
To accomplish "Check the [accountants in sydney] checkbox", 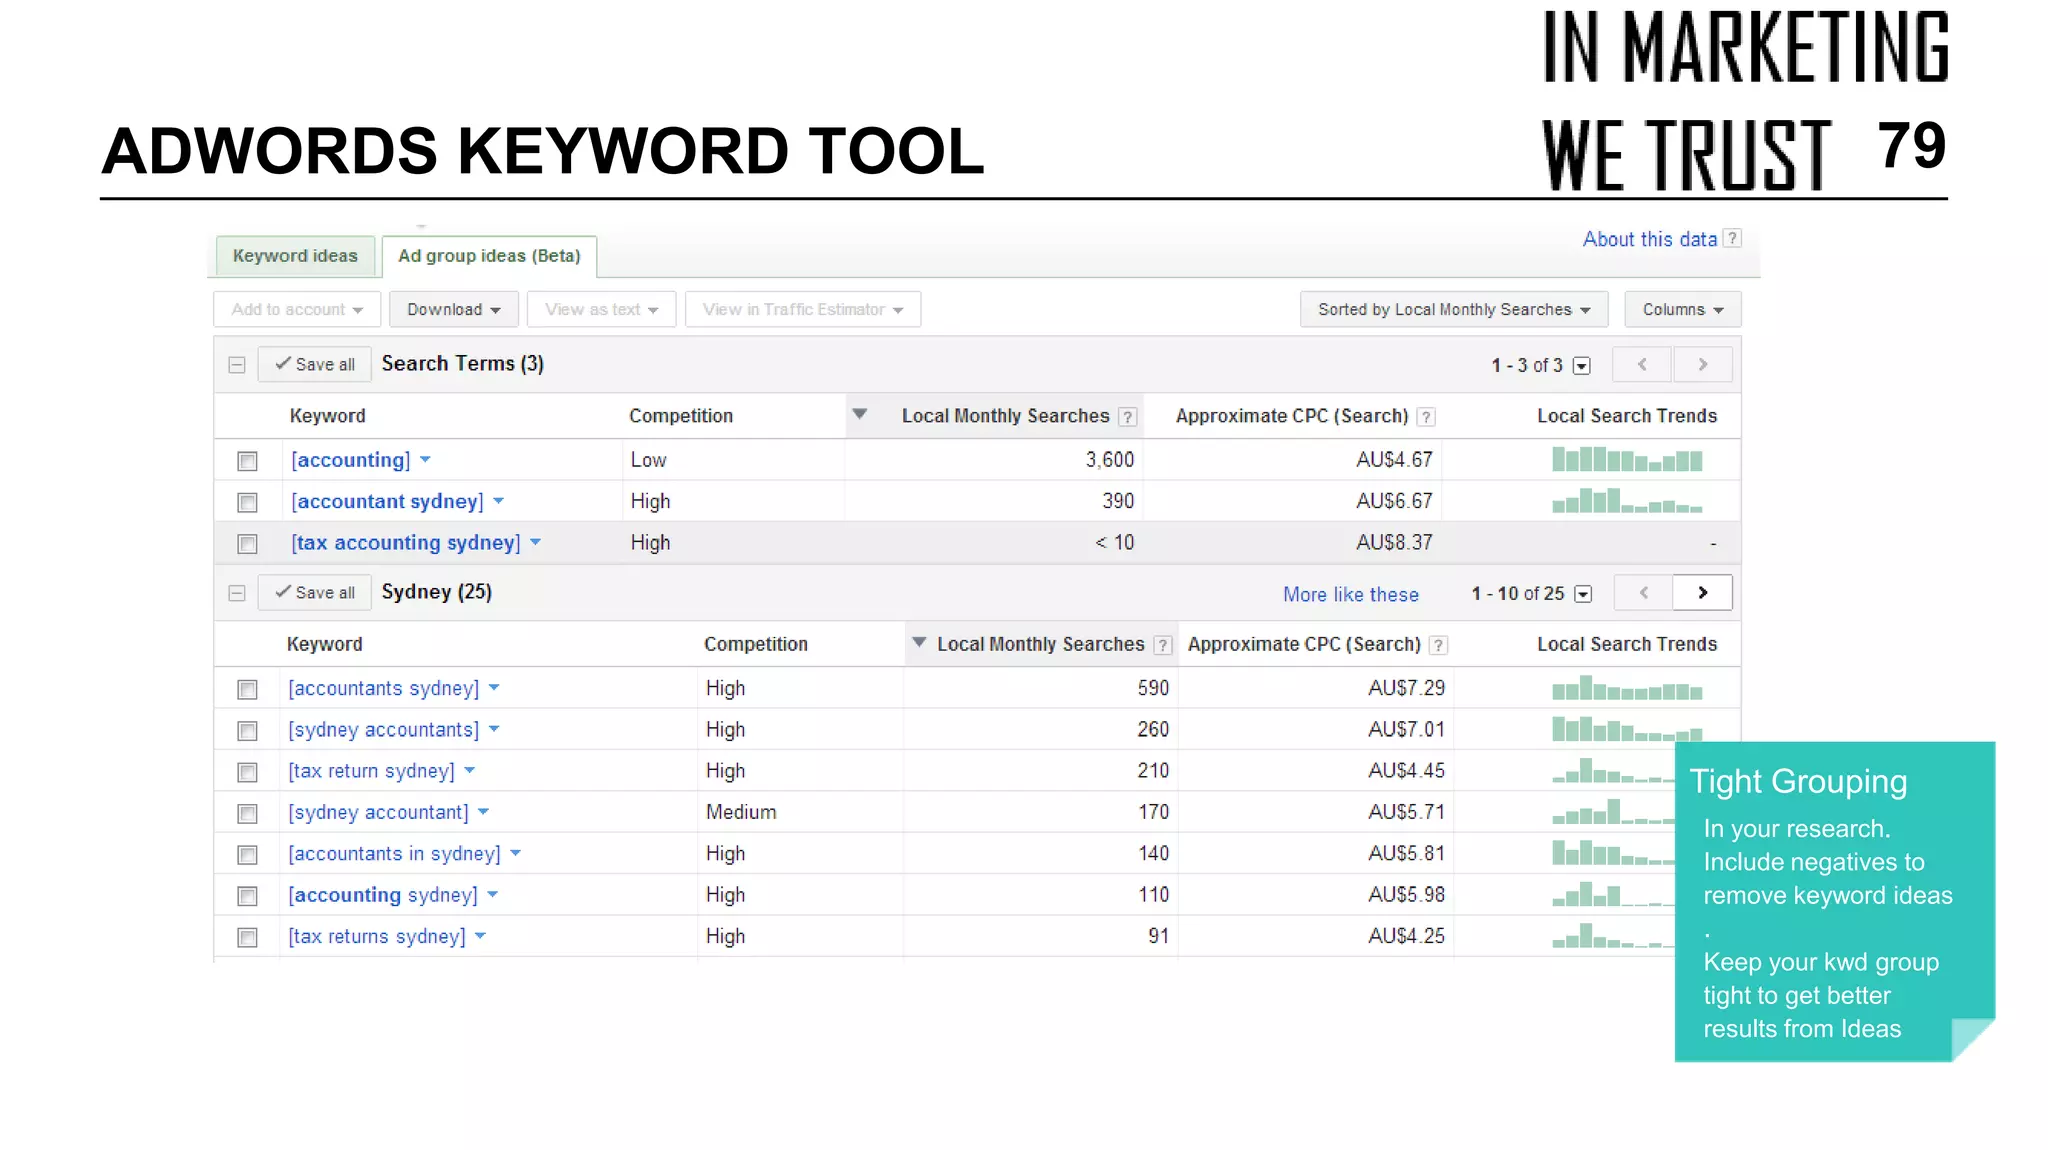I will tap(247, 855).
